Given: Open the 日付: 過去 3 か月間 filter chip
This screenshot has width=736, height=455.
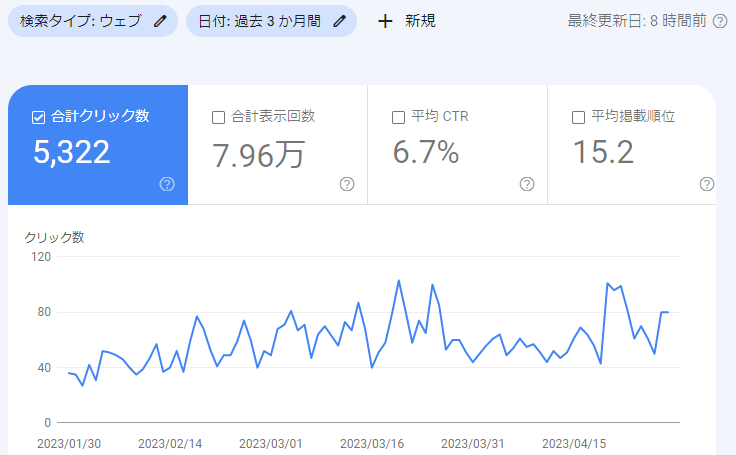Looking at the screenshot, I should pyautogui.click(x=271, y=21).
